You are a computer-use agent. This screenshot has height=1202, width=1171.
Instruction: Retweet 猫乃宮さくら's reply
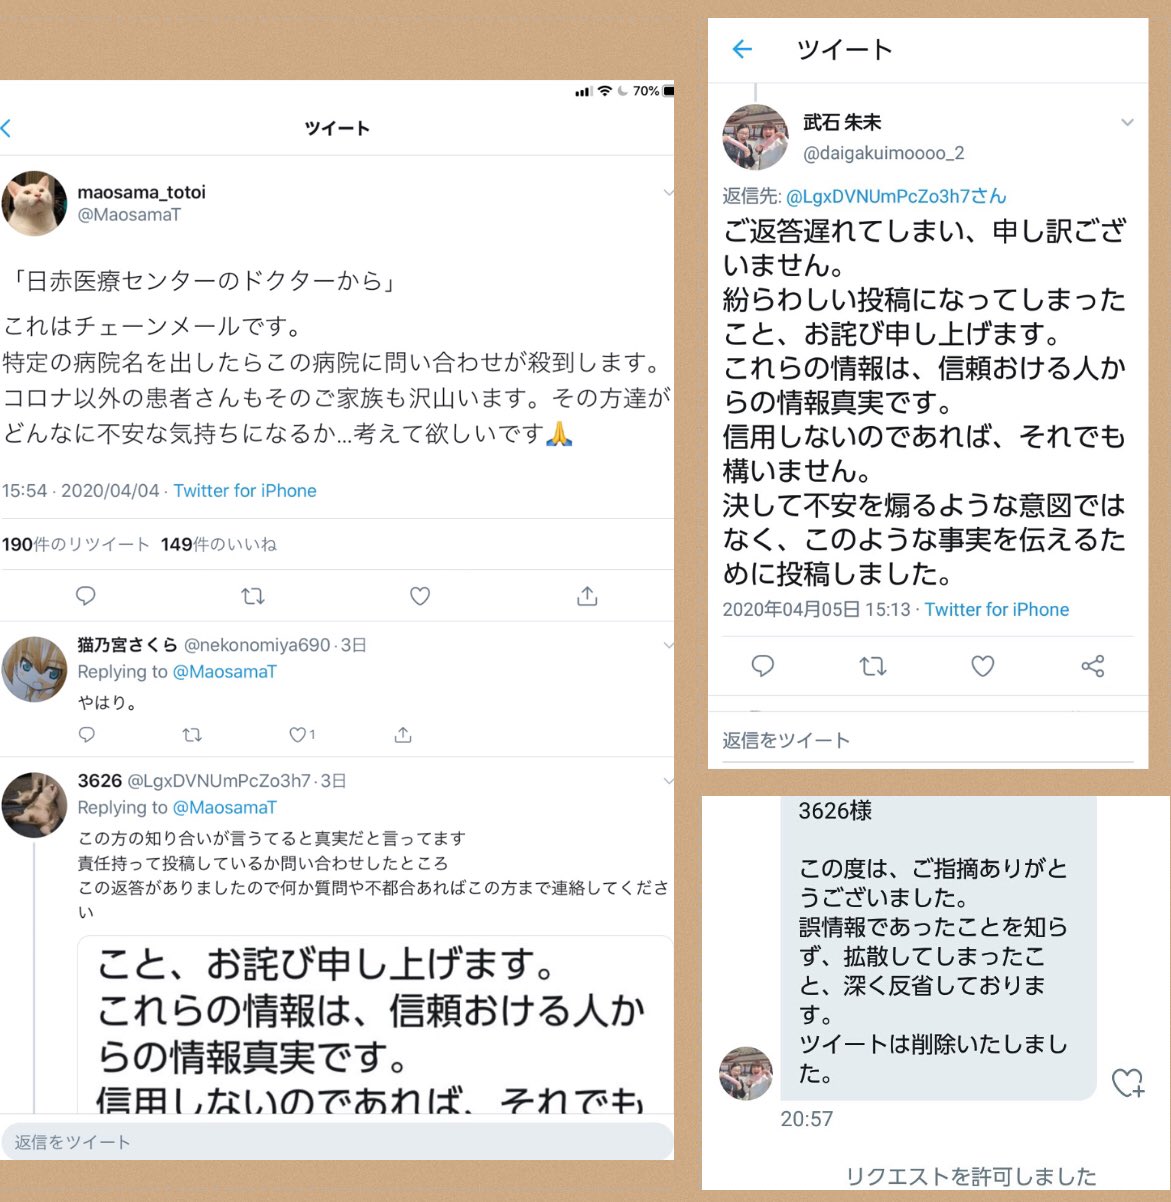pyautogui.click(x=192, y=735)
